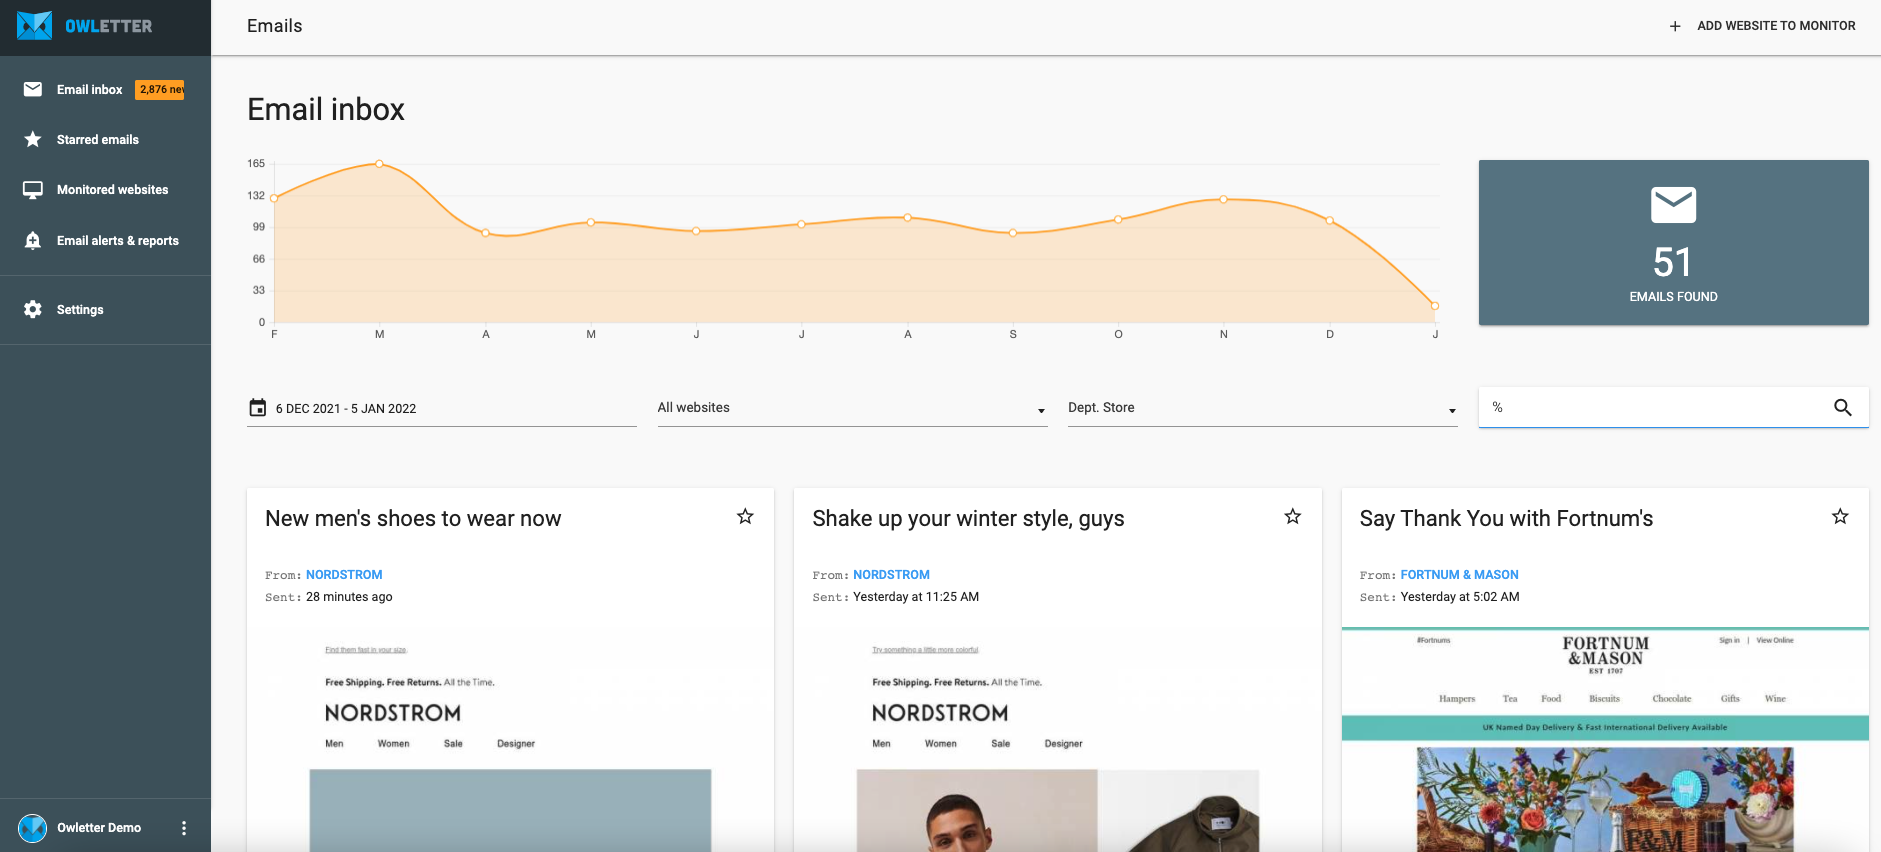Click the March peak point on chart

click(x=379, y=163)
